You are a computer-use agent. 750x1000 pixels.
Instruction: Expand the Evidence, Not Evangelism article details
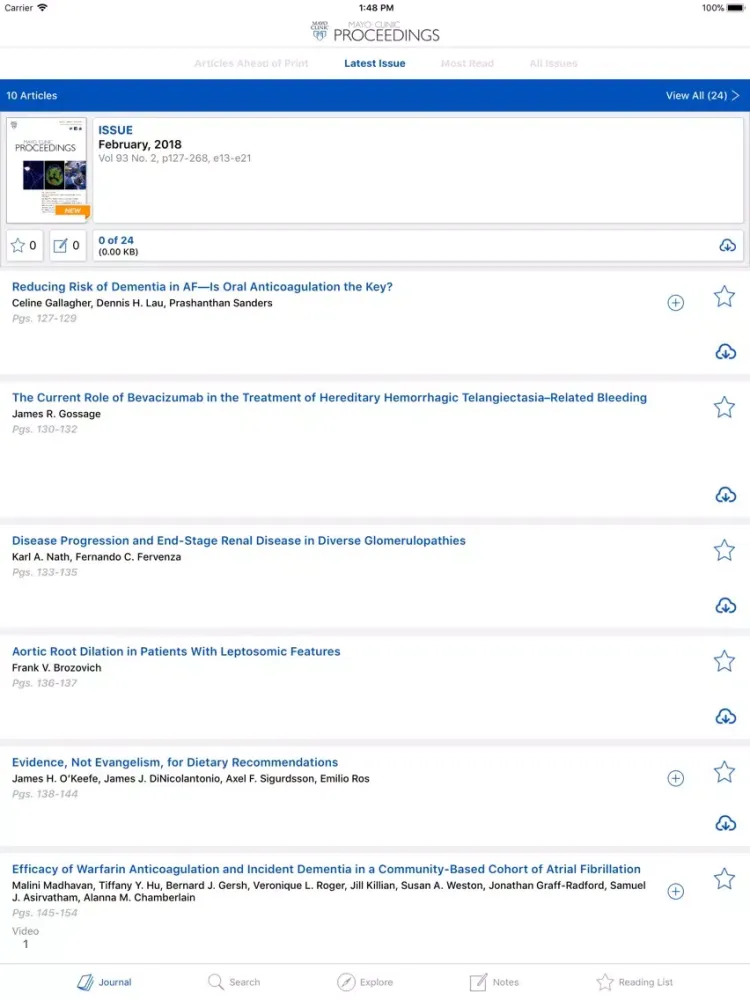tap(675, 778)
